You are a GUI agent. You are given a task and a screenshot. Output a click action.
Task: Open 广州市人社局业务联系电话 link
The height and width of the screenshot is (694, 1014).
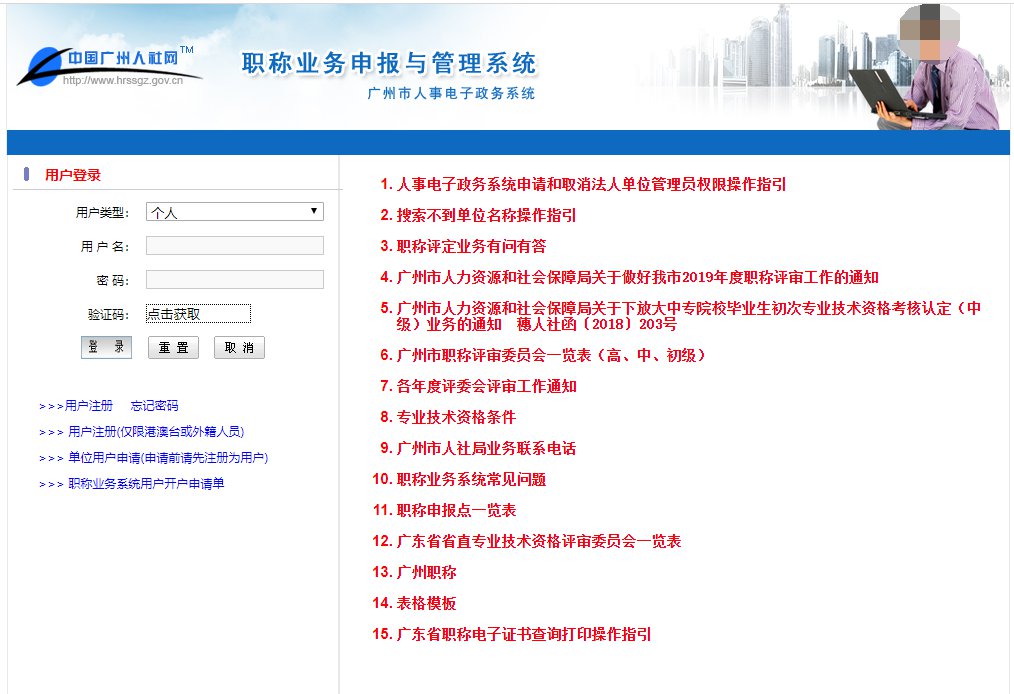[x=486, y=448]
